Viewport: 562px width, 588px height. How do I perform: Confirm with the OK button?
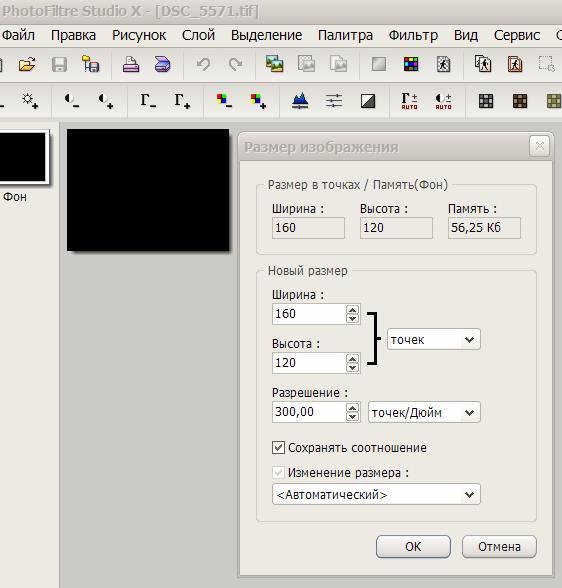pos(413,546)
